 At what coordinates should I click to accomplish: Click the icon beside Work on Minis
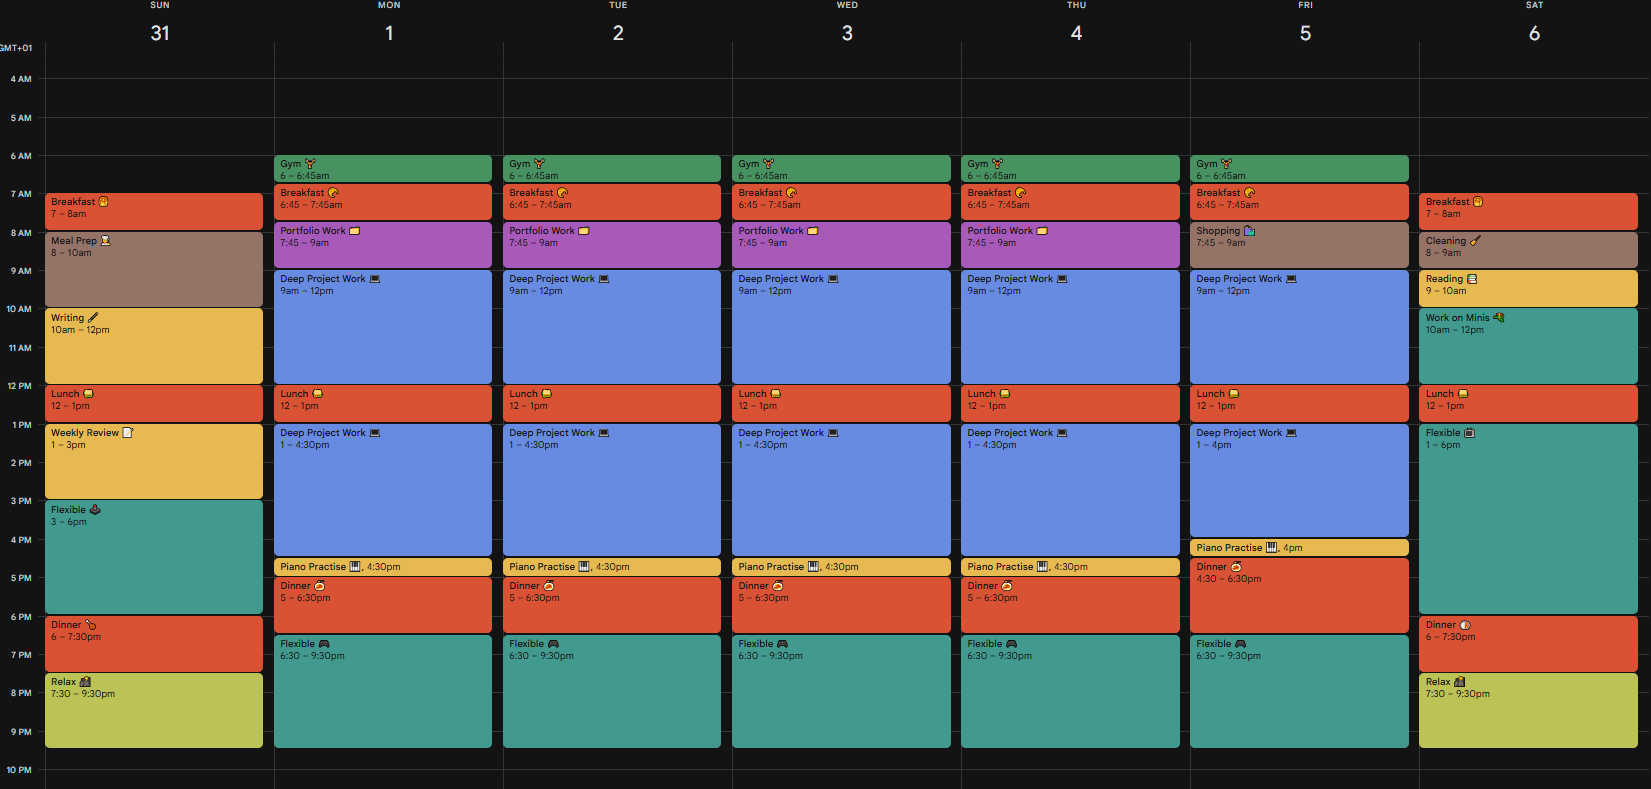click(1498, 318)
